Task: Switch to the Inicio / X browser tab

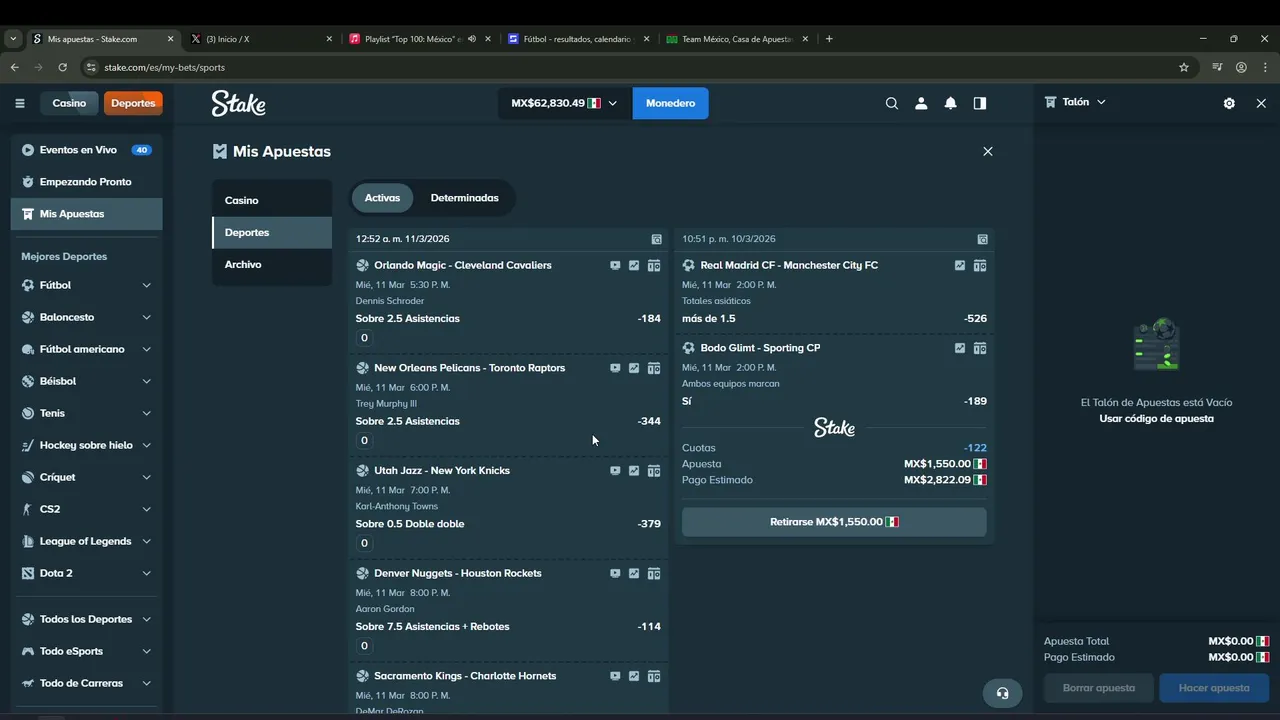Action: tap(262, 39)
